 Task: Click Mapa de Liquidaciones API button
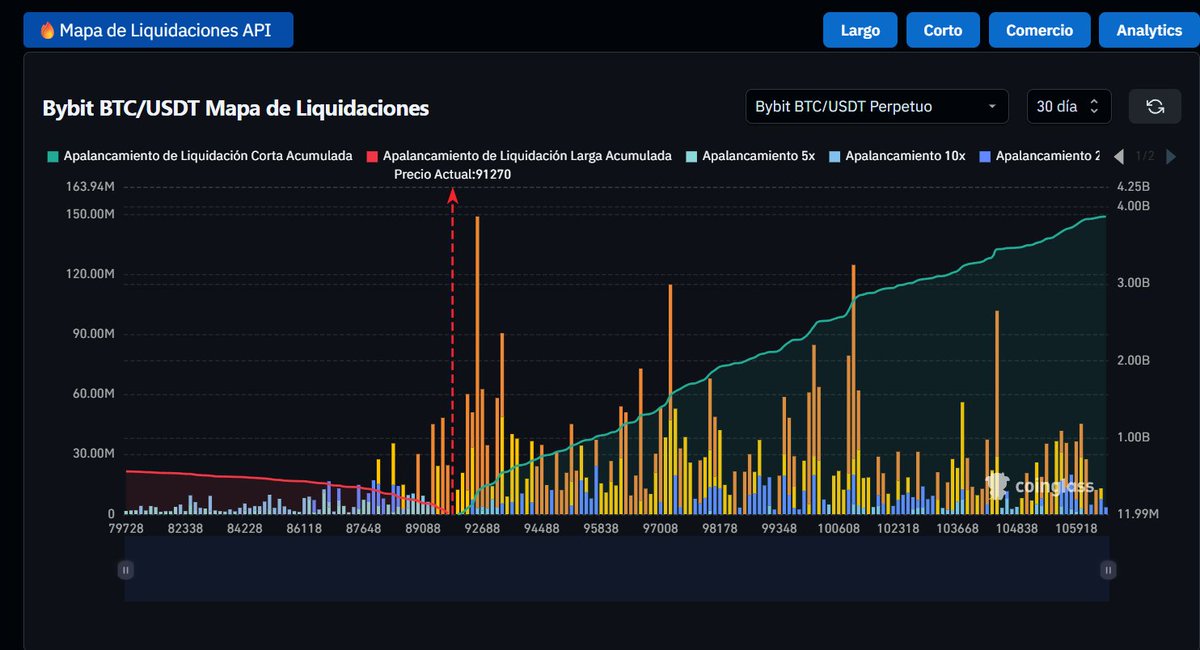[159, 30]
